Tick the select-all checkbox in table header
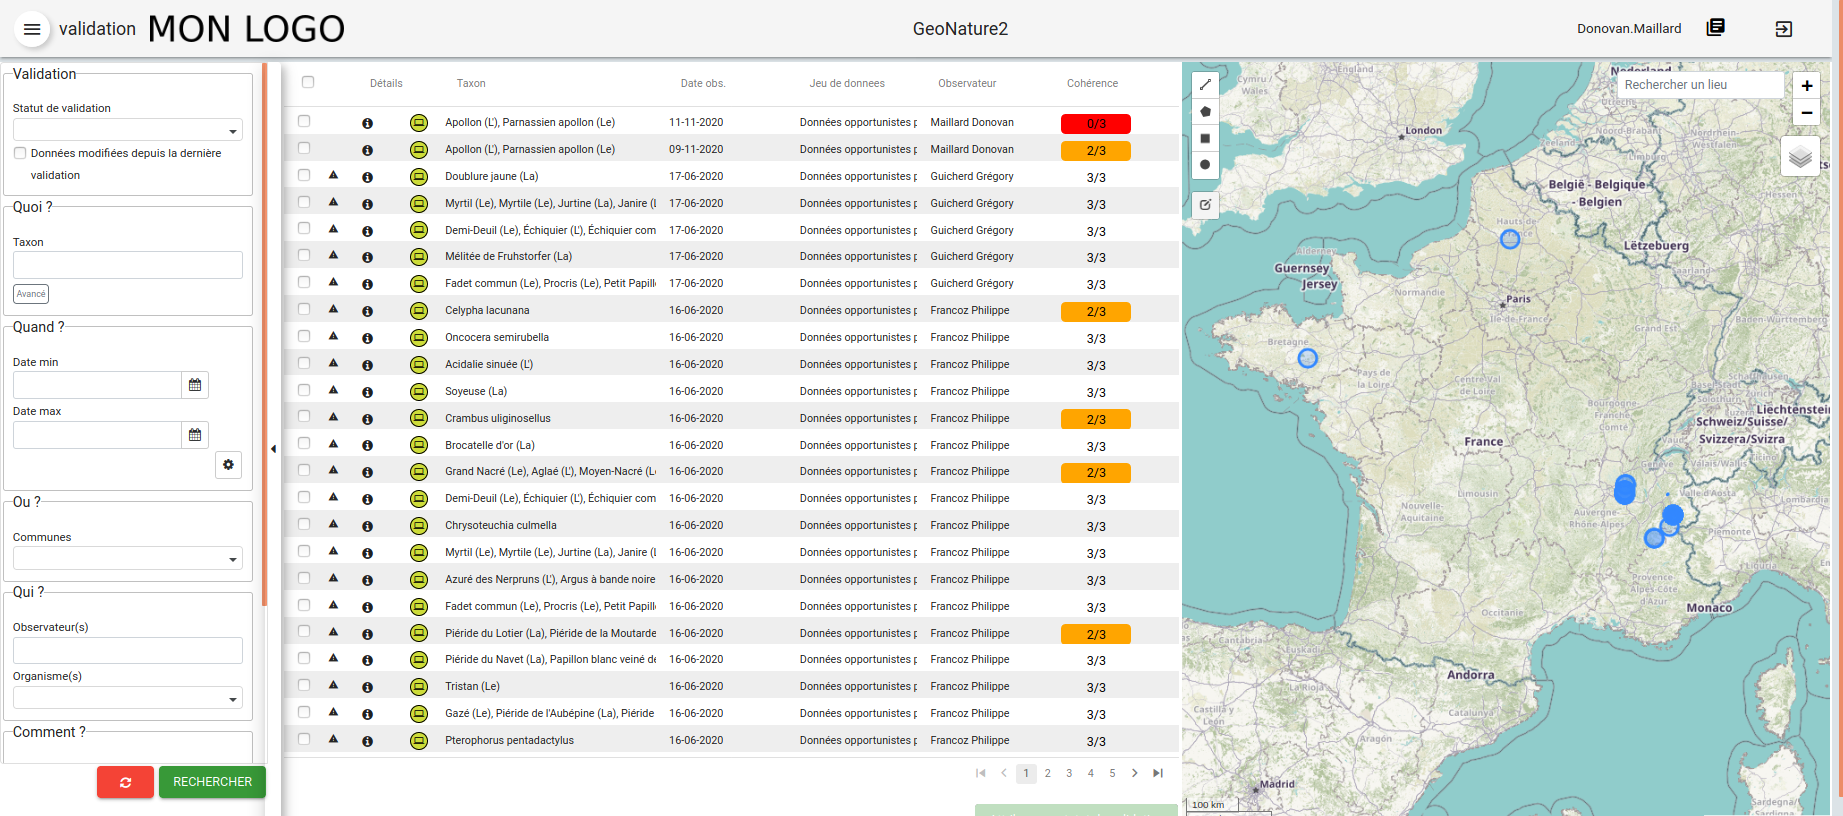Screen dimensions: 1843x816 point(308,83)
